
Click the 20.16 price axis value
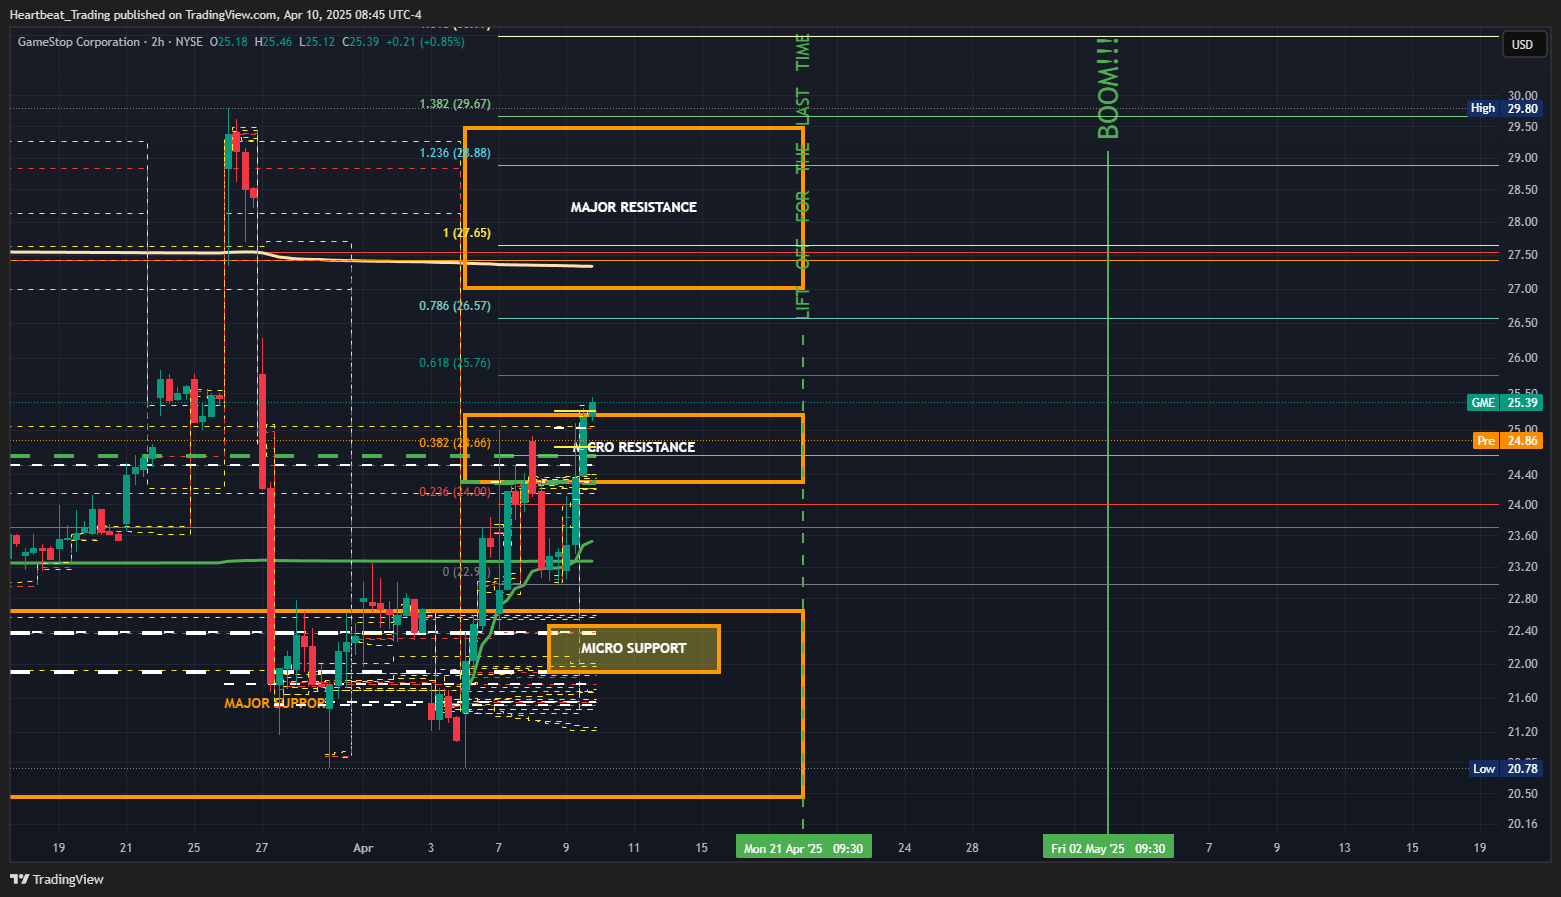[1522, 824]
